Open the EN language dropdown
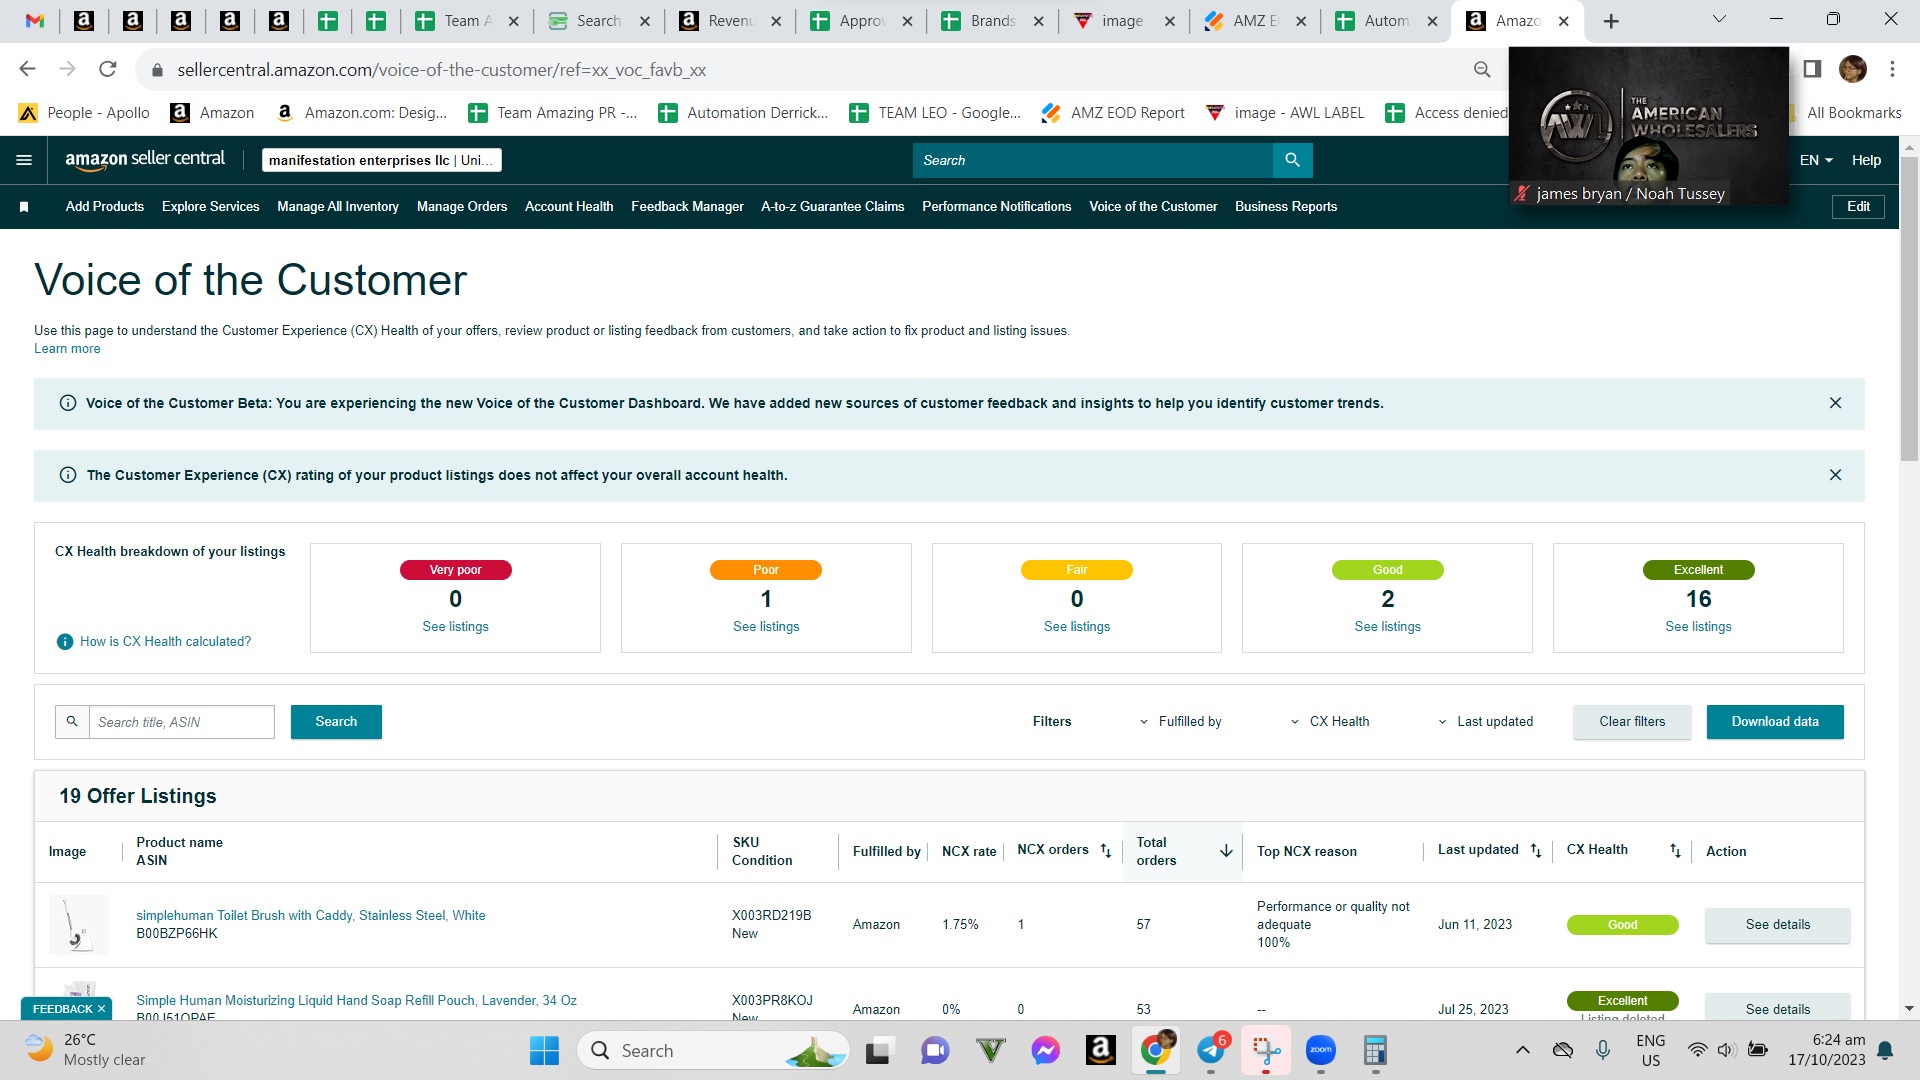 (x=1816, y=160)
